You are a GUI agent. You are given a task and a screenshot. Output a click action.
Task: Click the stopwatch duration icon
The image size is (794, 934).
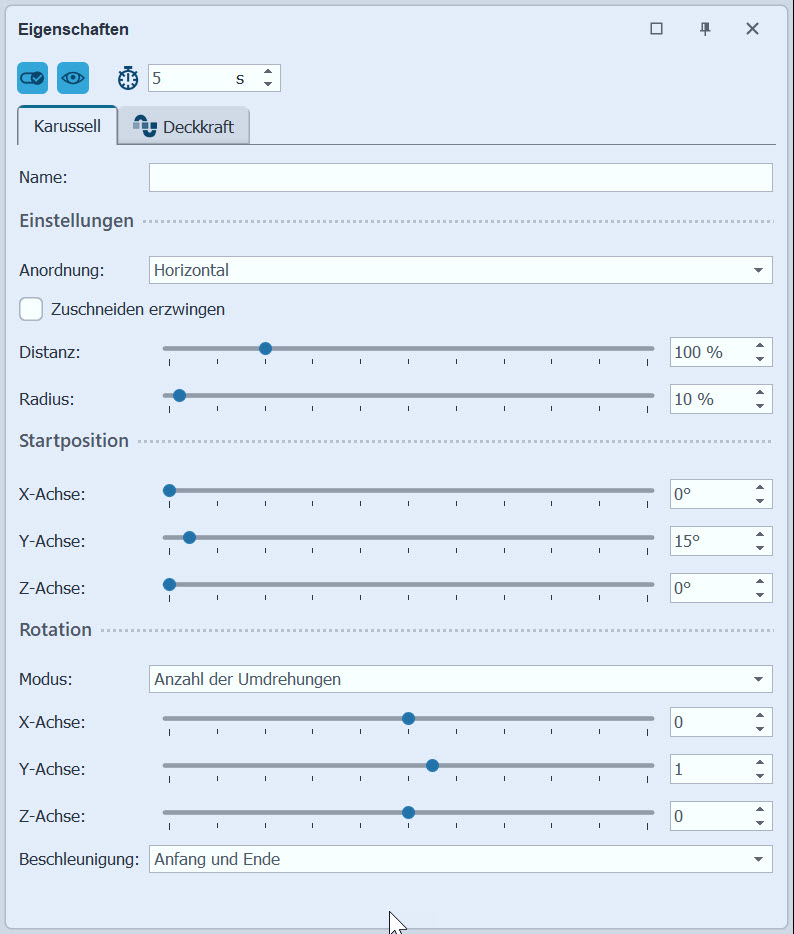point(129,78)
